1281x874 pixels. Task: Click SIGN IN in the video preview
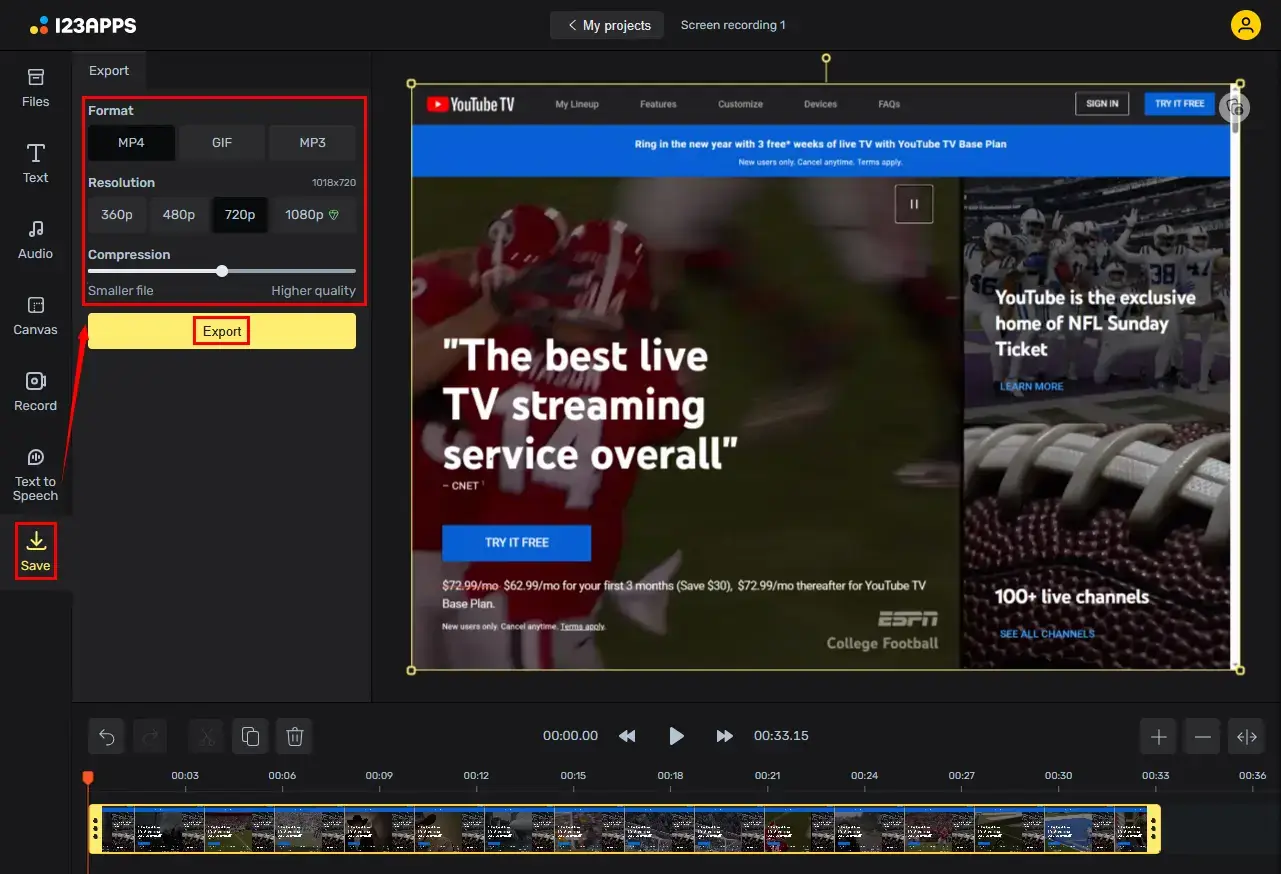(x=1102, y=104)
